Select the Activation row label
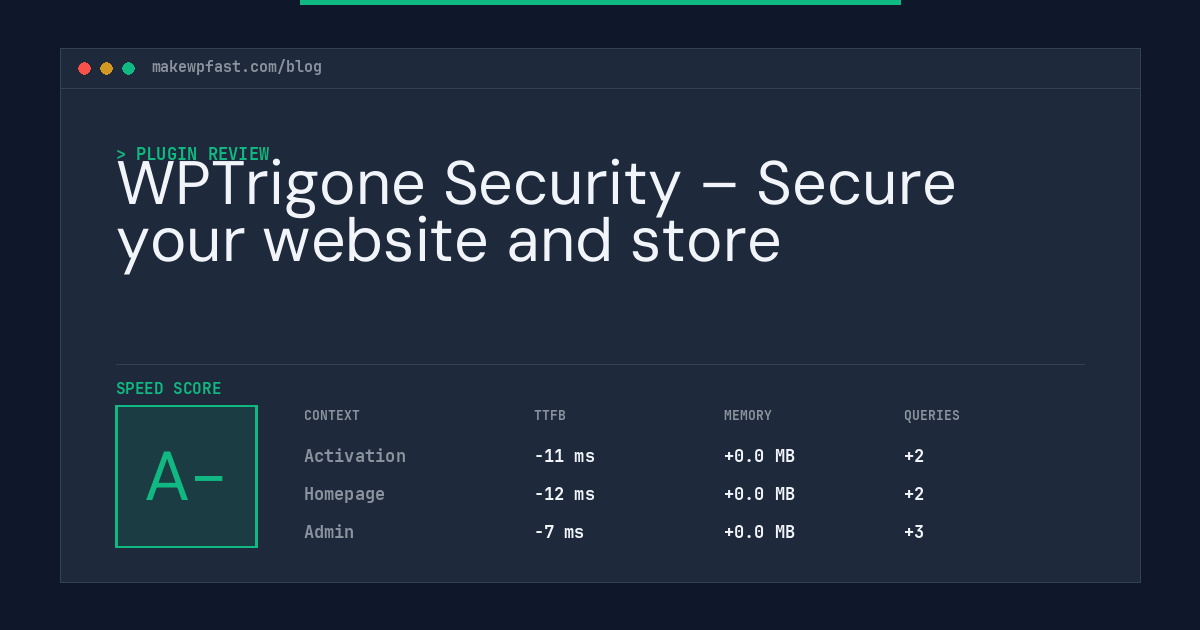1200x630 pixels. [x=355, y=456]
